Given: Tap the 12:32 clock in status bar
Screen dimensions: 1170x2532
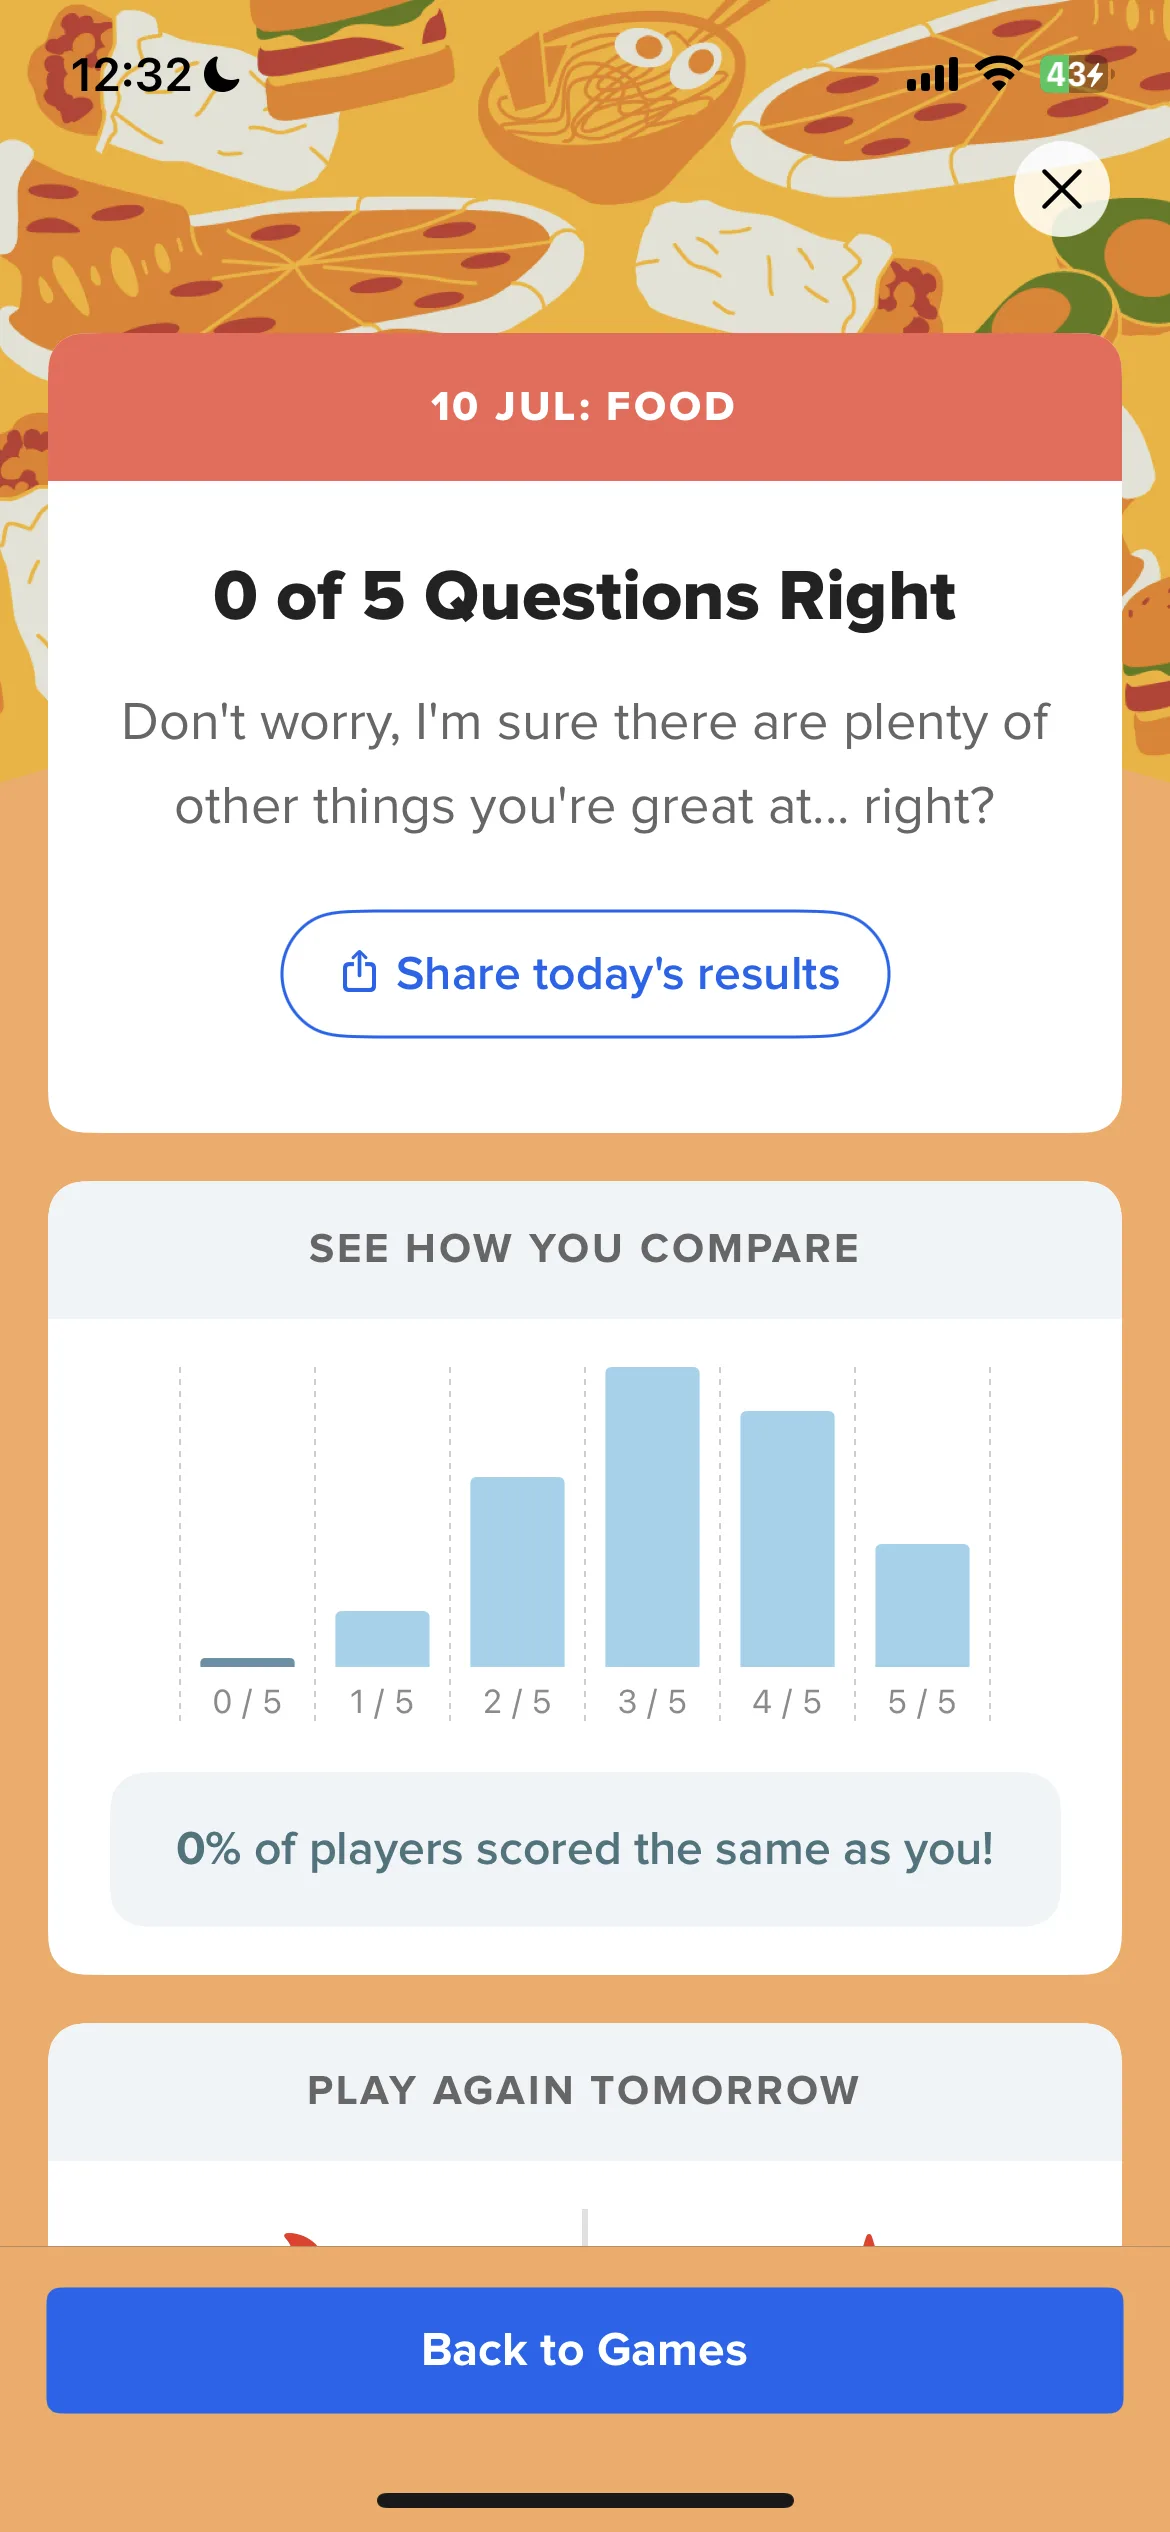Looking at the screenshot, I should coord(131,75).
